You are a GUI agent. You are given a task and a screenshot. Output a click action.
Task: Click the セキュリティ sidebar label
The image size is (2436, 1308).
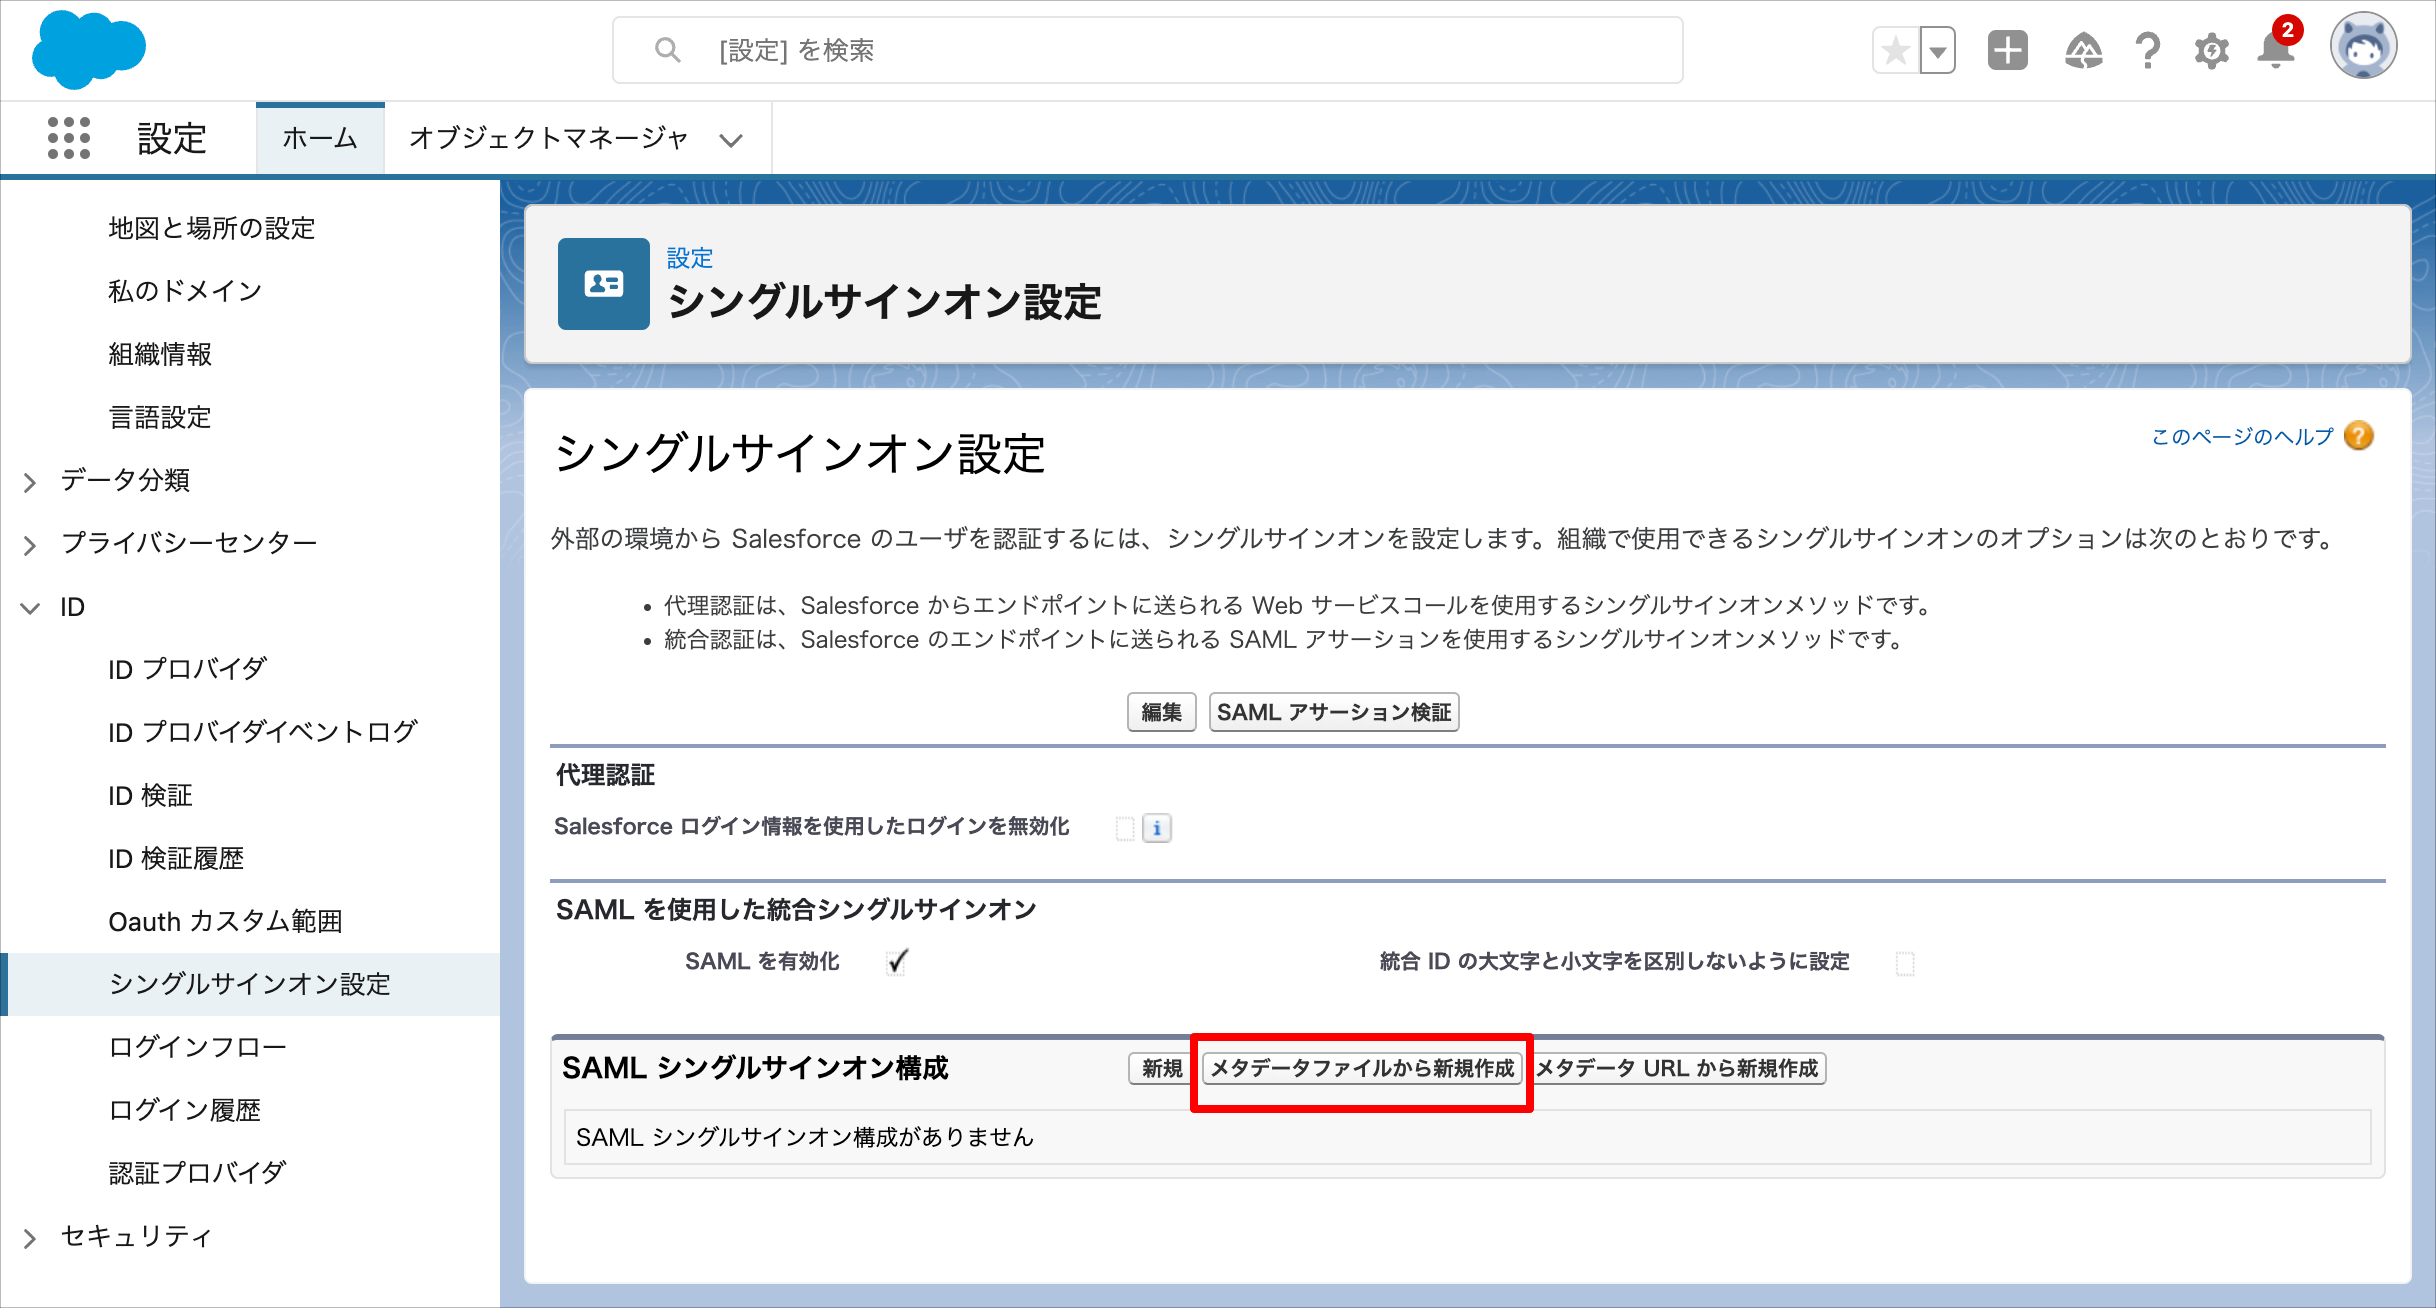click(x=137, y=1236)
